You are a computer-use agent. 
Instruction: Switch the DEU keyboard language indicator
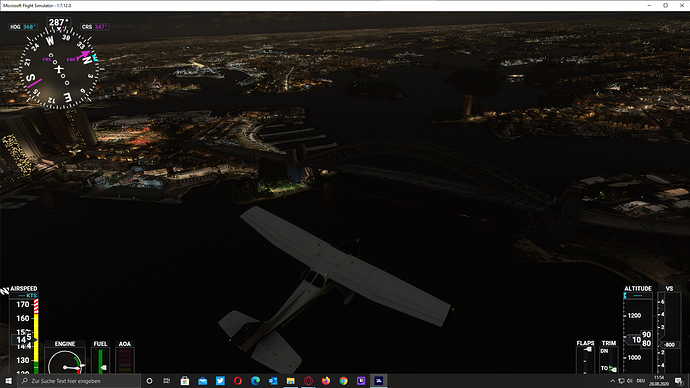pyautogui.click(x=640, y=381)
